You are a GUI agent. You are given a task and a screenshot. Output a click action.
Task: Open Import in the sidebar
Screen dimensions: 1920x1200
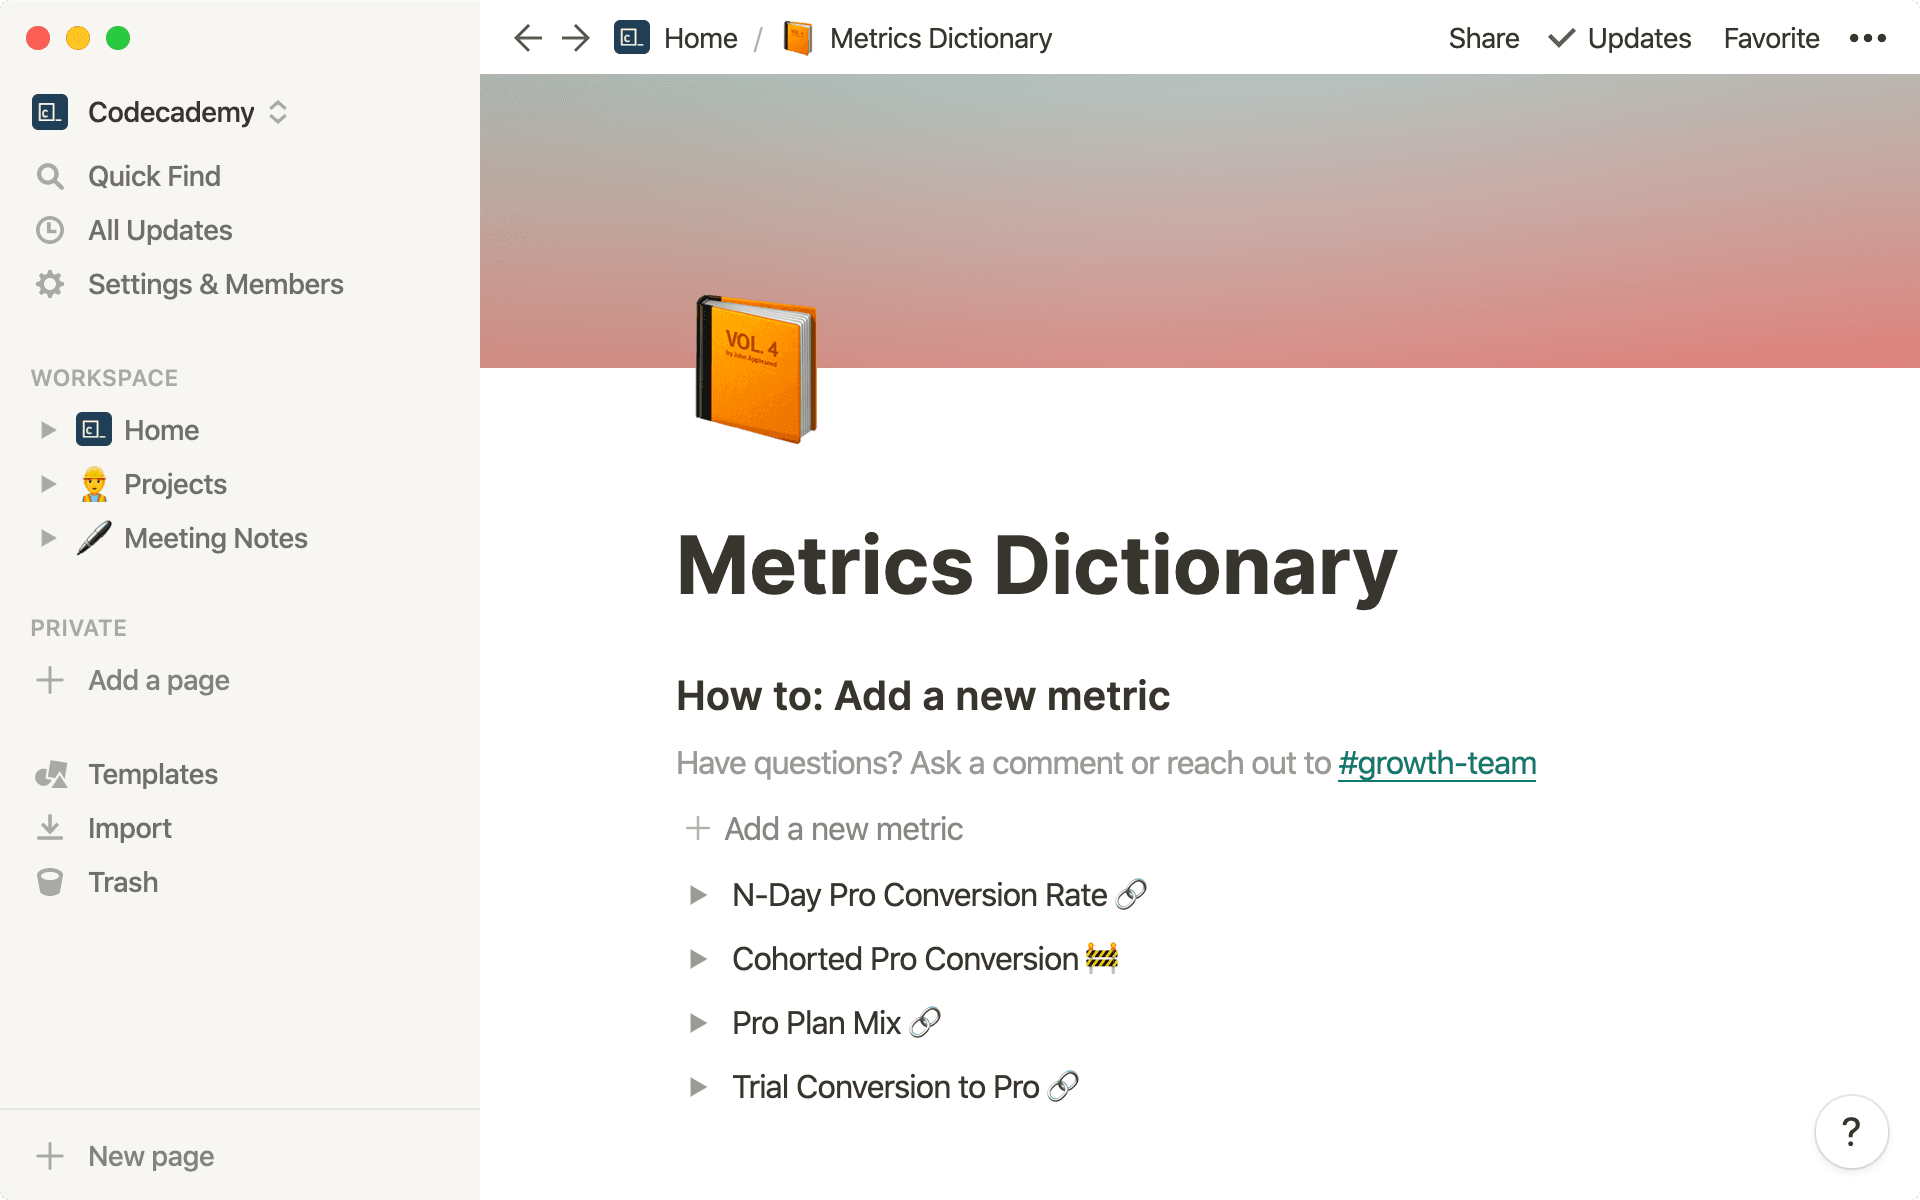[x=129, y=828]
